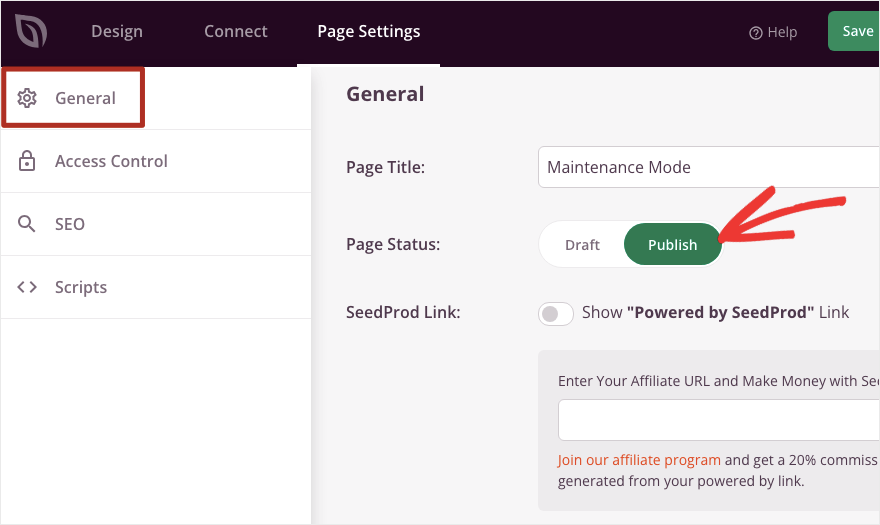Select the Page Settings tab
The image size is (880, 525).
click(369, 31)
